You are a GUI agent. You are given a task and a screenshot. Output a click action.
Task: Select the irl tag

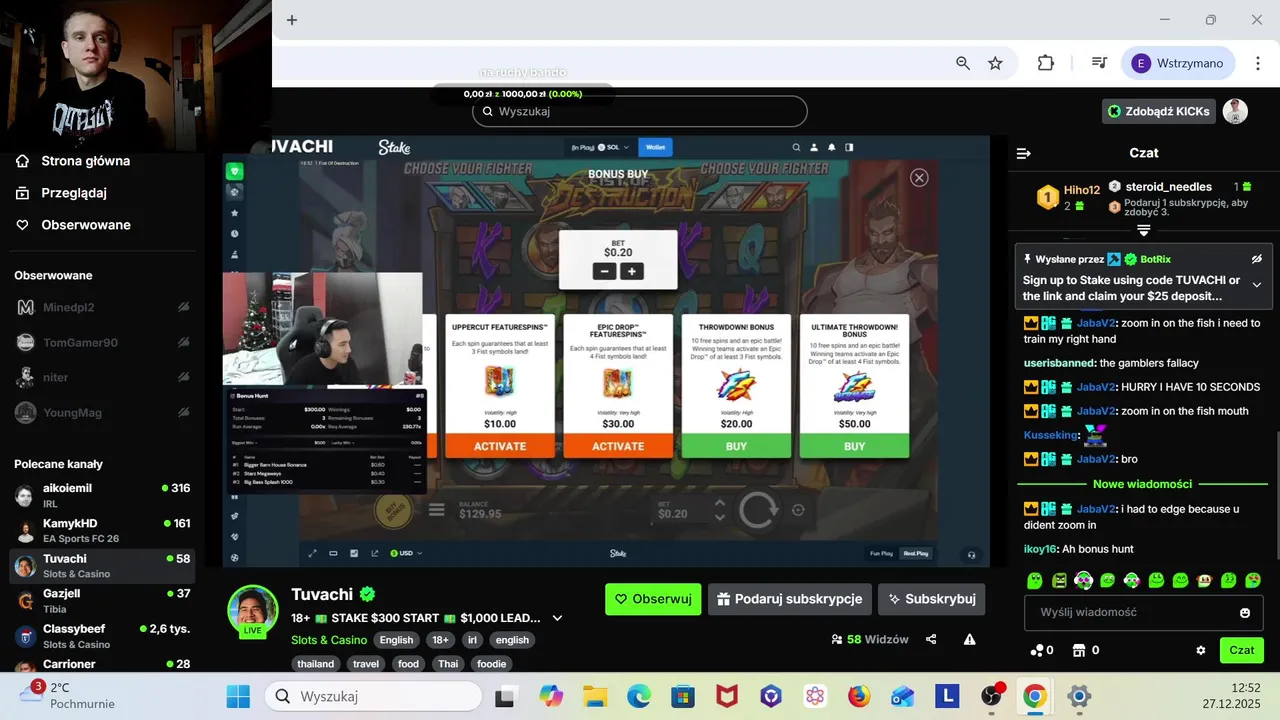pyautogui.click(x=473, y=640)
